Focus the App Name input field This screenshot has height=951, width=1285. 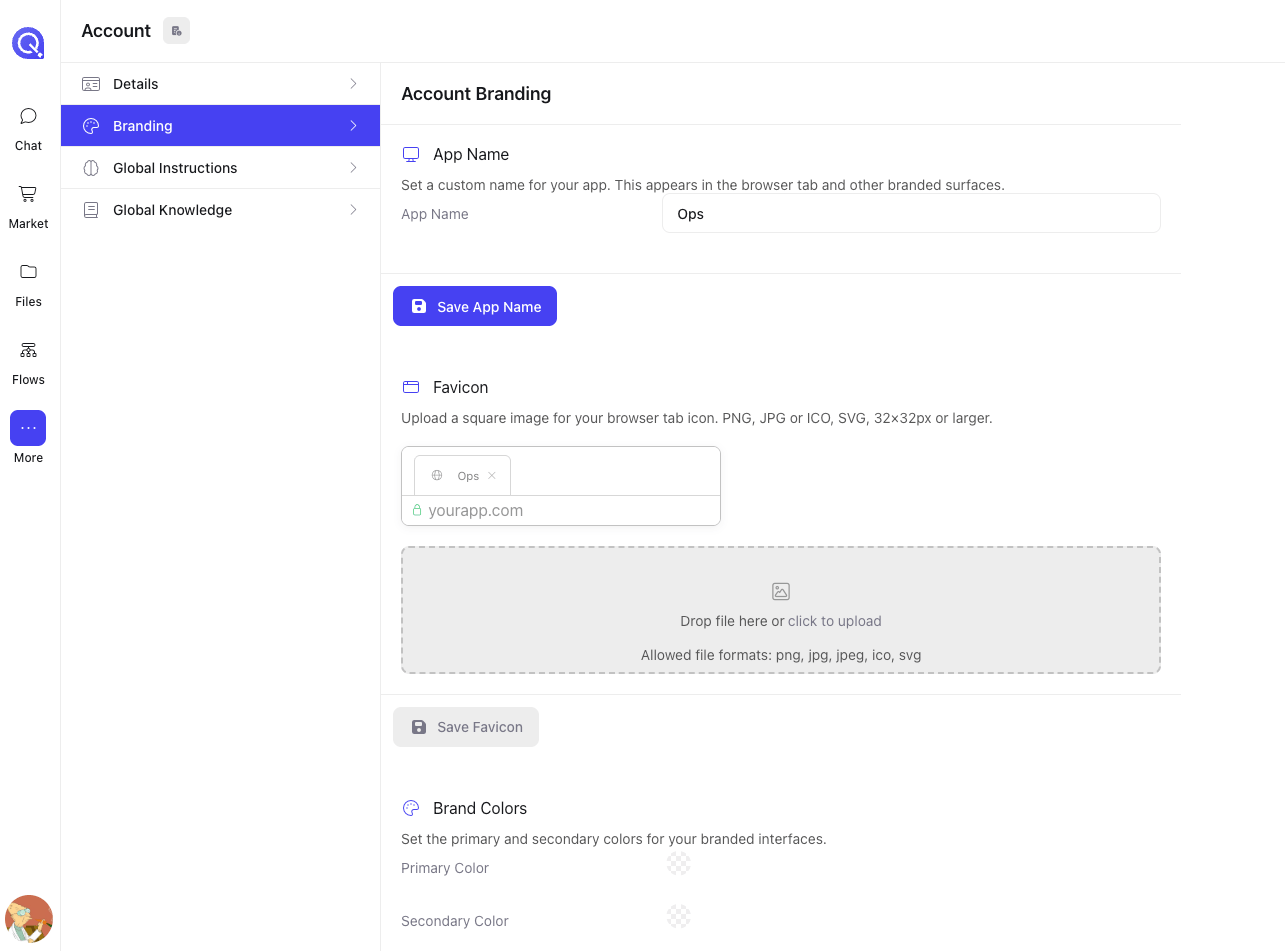pyautogui.click(x=911, y=214)
